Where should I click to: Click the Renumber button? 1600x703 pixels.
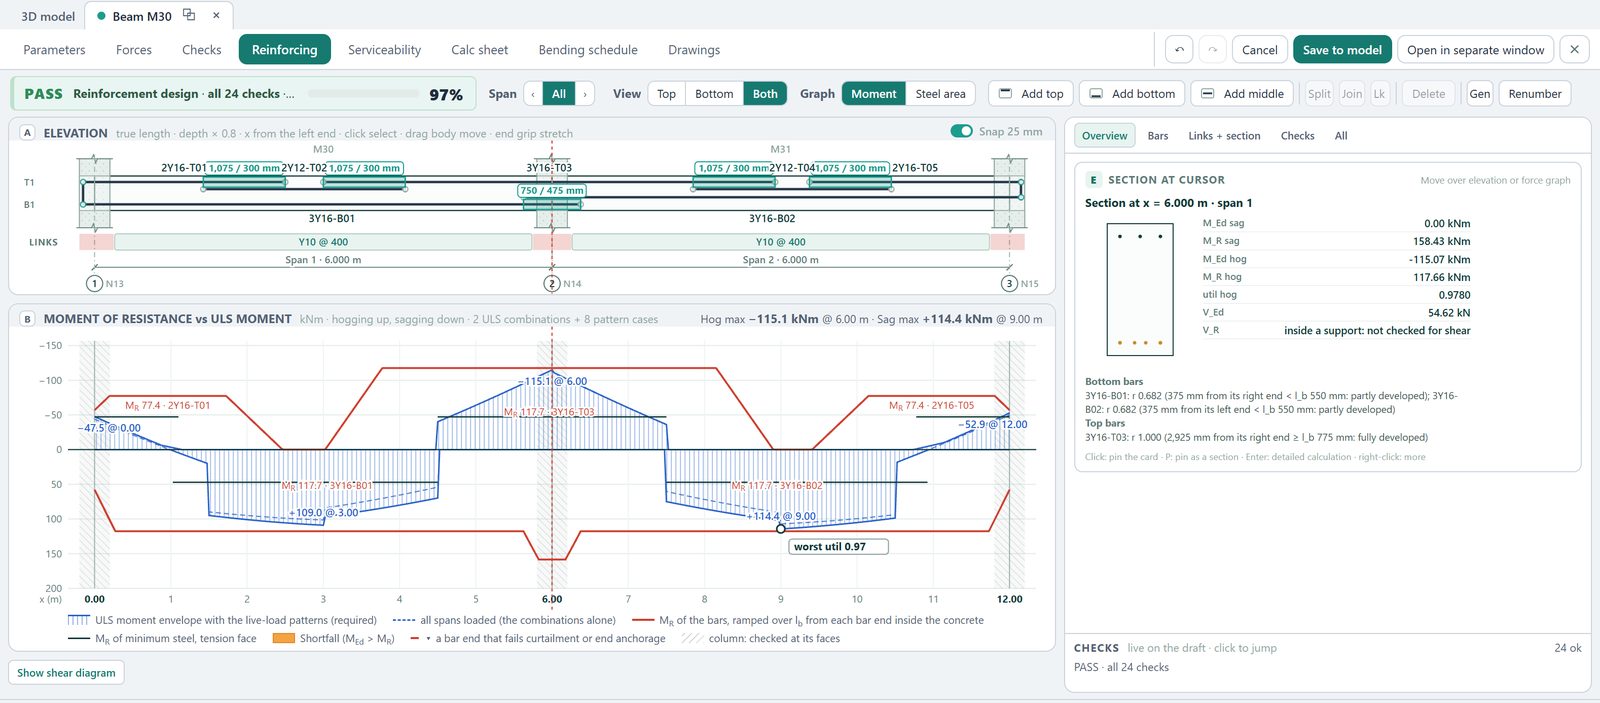click(1534, 94)
